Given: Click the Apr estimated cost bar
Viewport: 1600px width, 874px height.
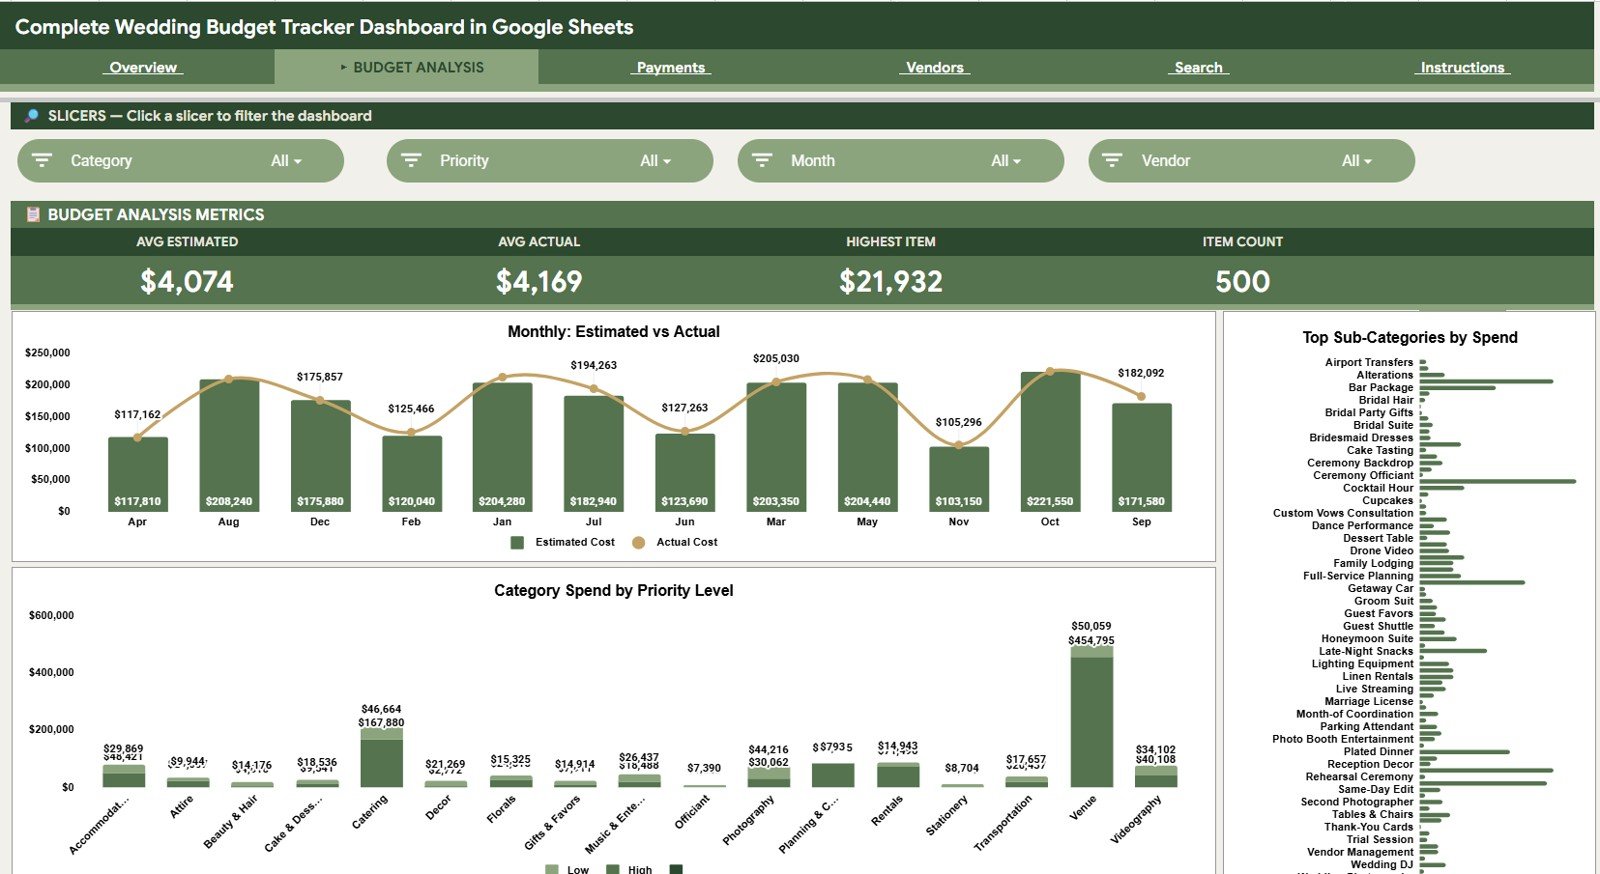Looking at the screenshot, I should 138,475.
